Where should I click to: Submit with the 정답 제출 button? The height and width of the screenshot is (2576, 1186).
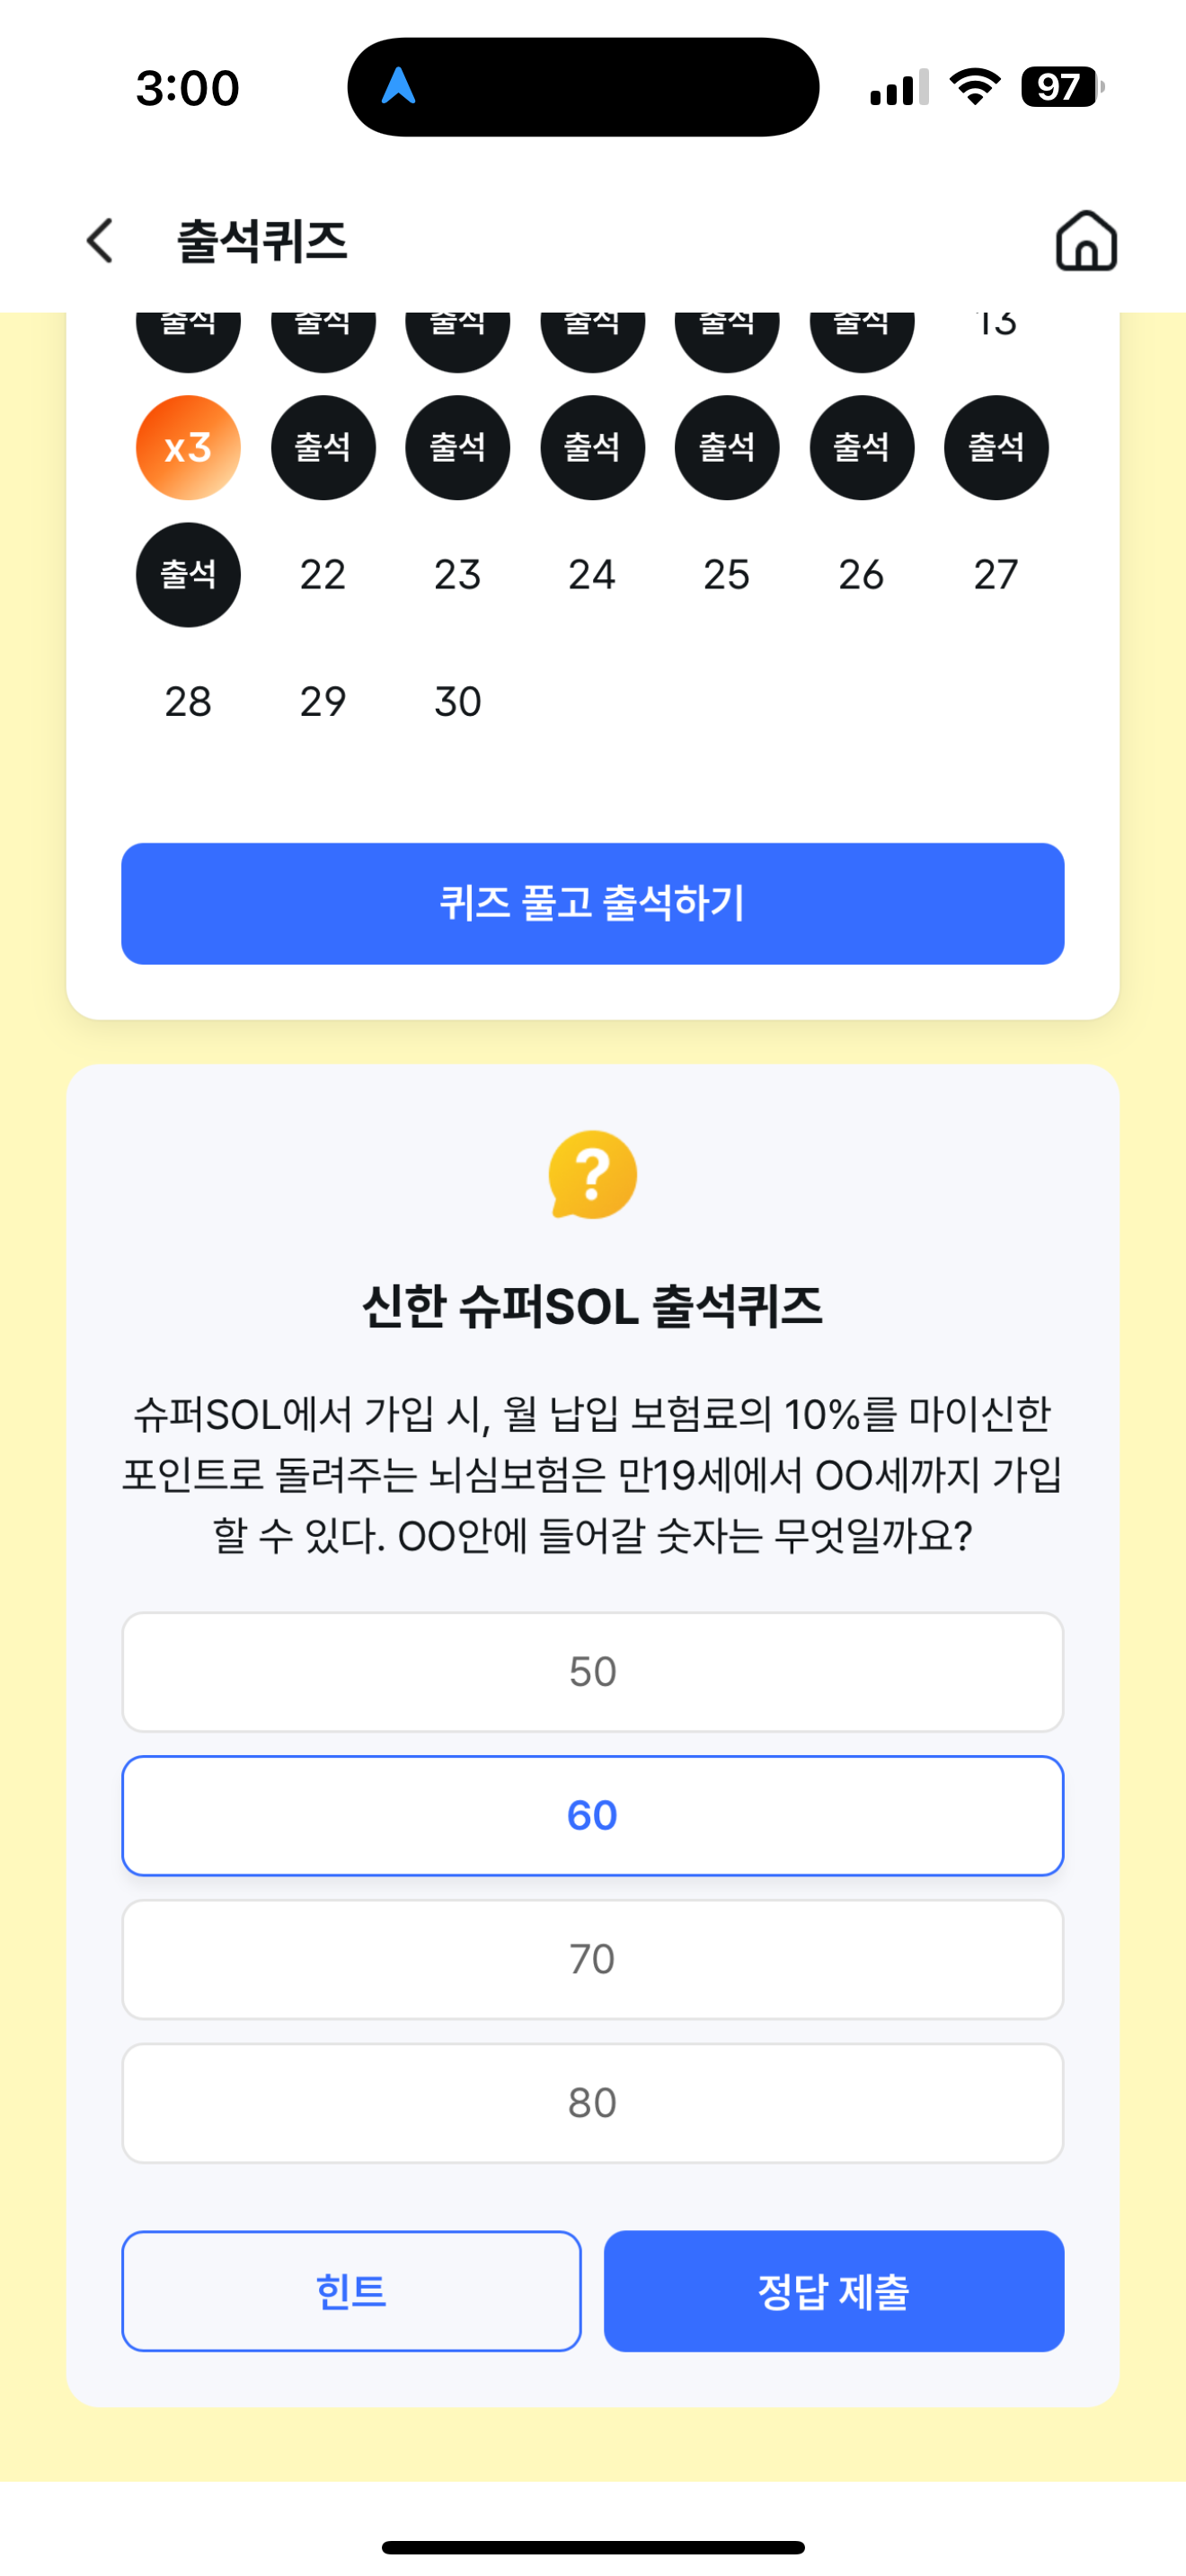(x=834, y=2290)
